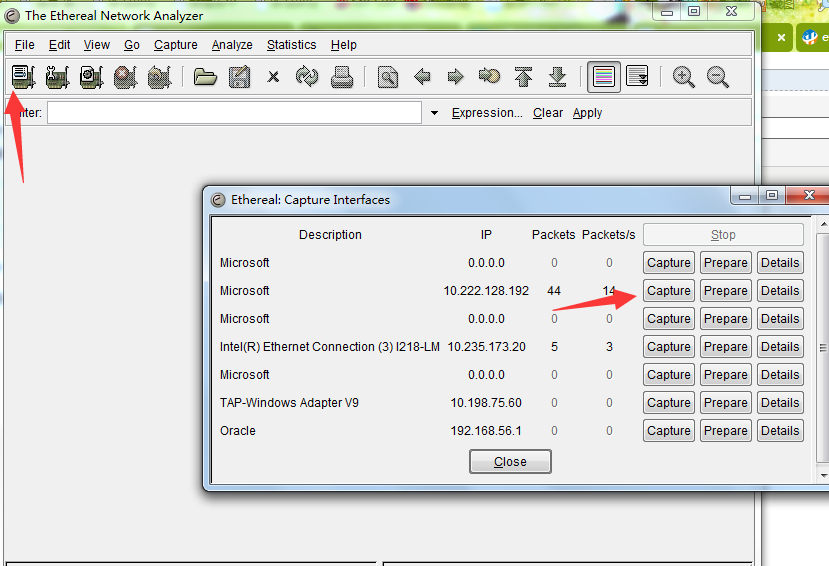Jump to first packet icon
This screenshot has height=566, width=829.
(x=523, y=77)
